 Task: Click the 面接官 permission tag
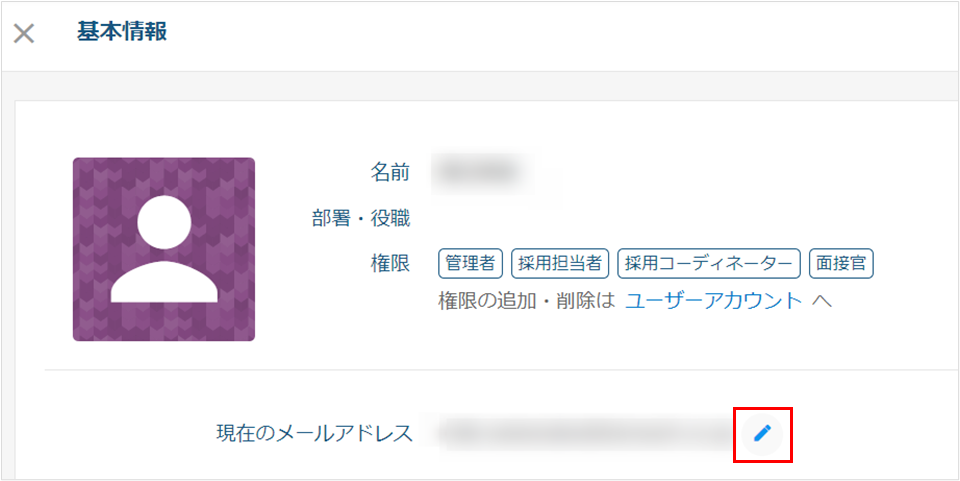click(841, 264)
